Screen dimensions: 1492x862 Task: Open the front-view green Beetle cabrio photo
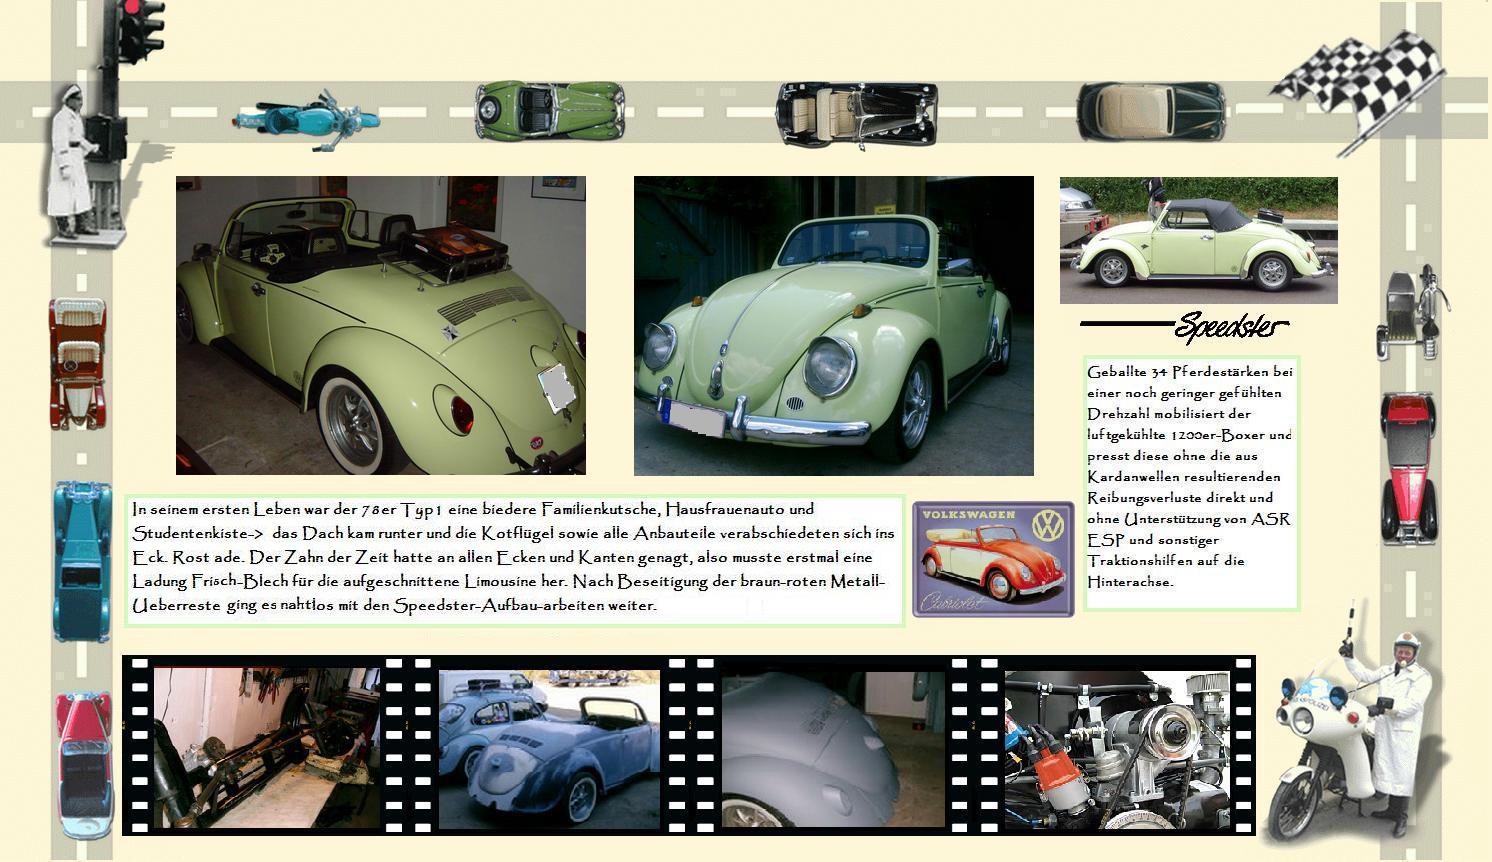click(x=833, y=325)
